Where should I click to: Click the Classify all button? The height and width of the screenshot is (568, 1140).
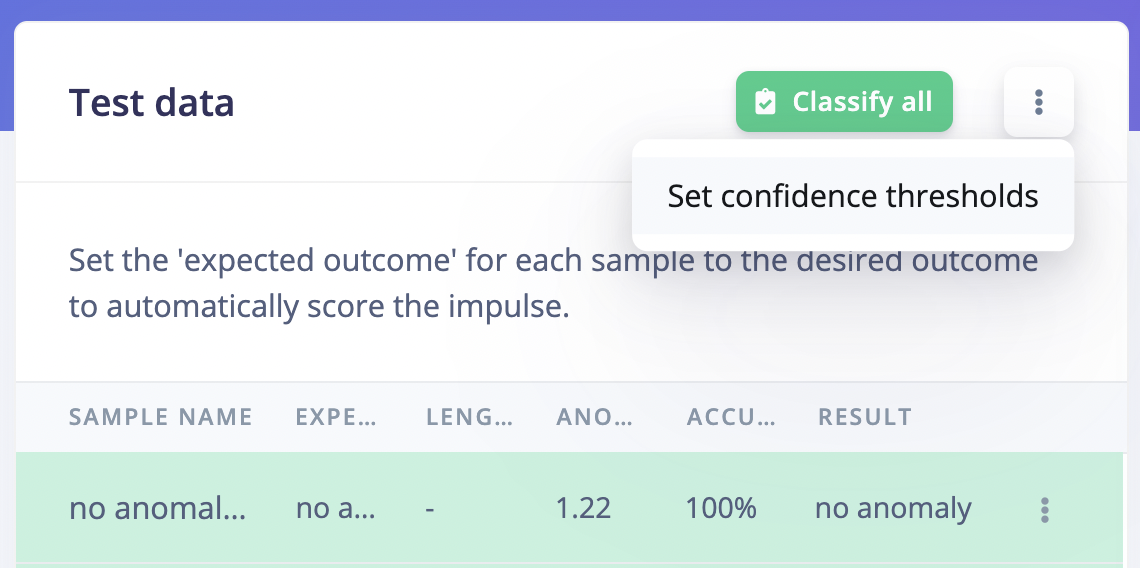pos(844,102)
